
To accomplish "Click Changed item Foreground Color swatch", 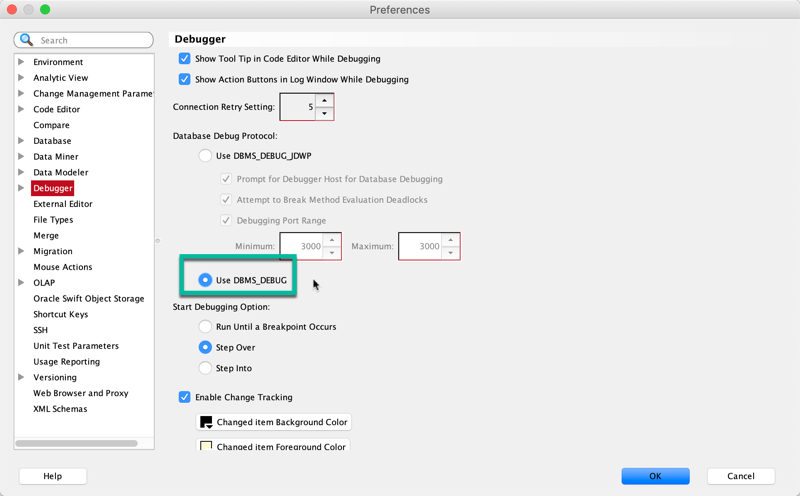I will [206, 445].
